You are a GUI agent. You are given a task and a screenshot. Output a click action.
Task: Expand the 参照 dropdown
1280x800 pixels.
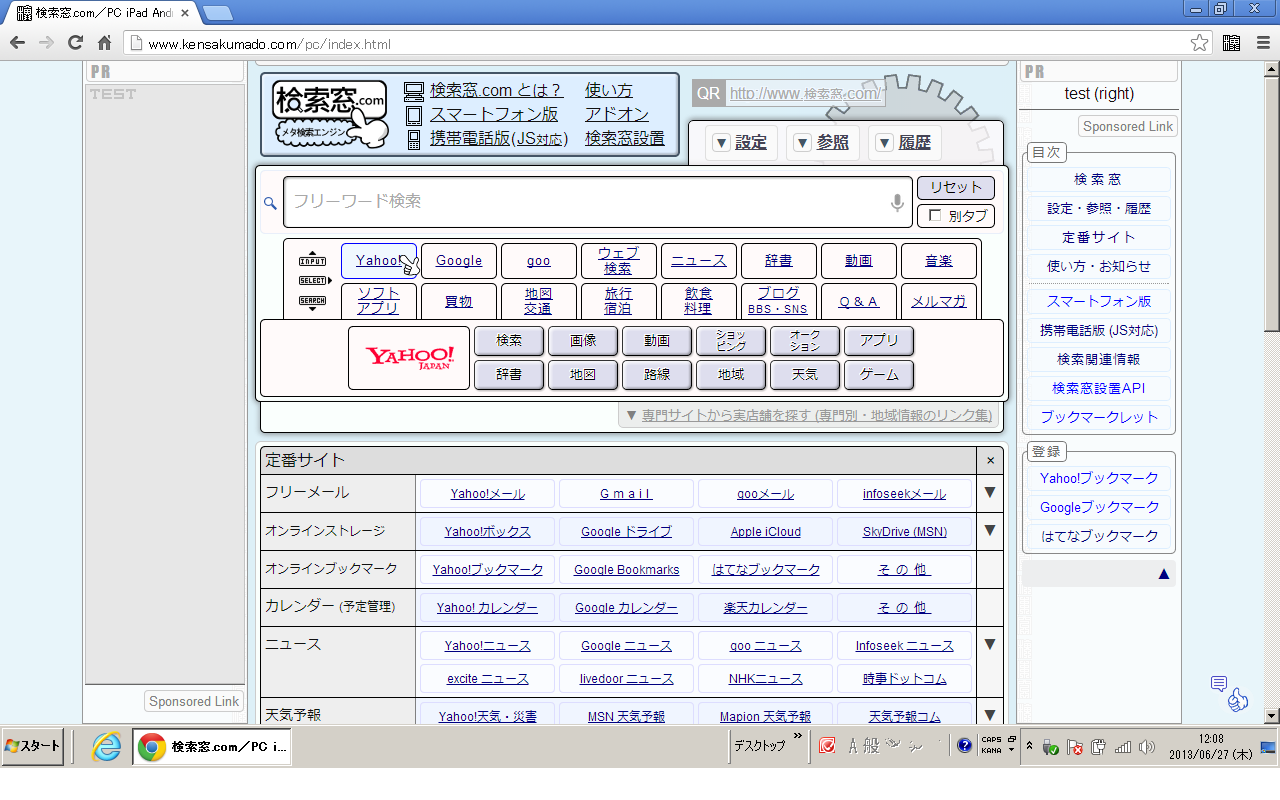pyautogui.click(x=822, y=143)
